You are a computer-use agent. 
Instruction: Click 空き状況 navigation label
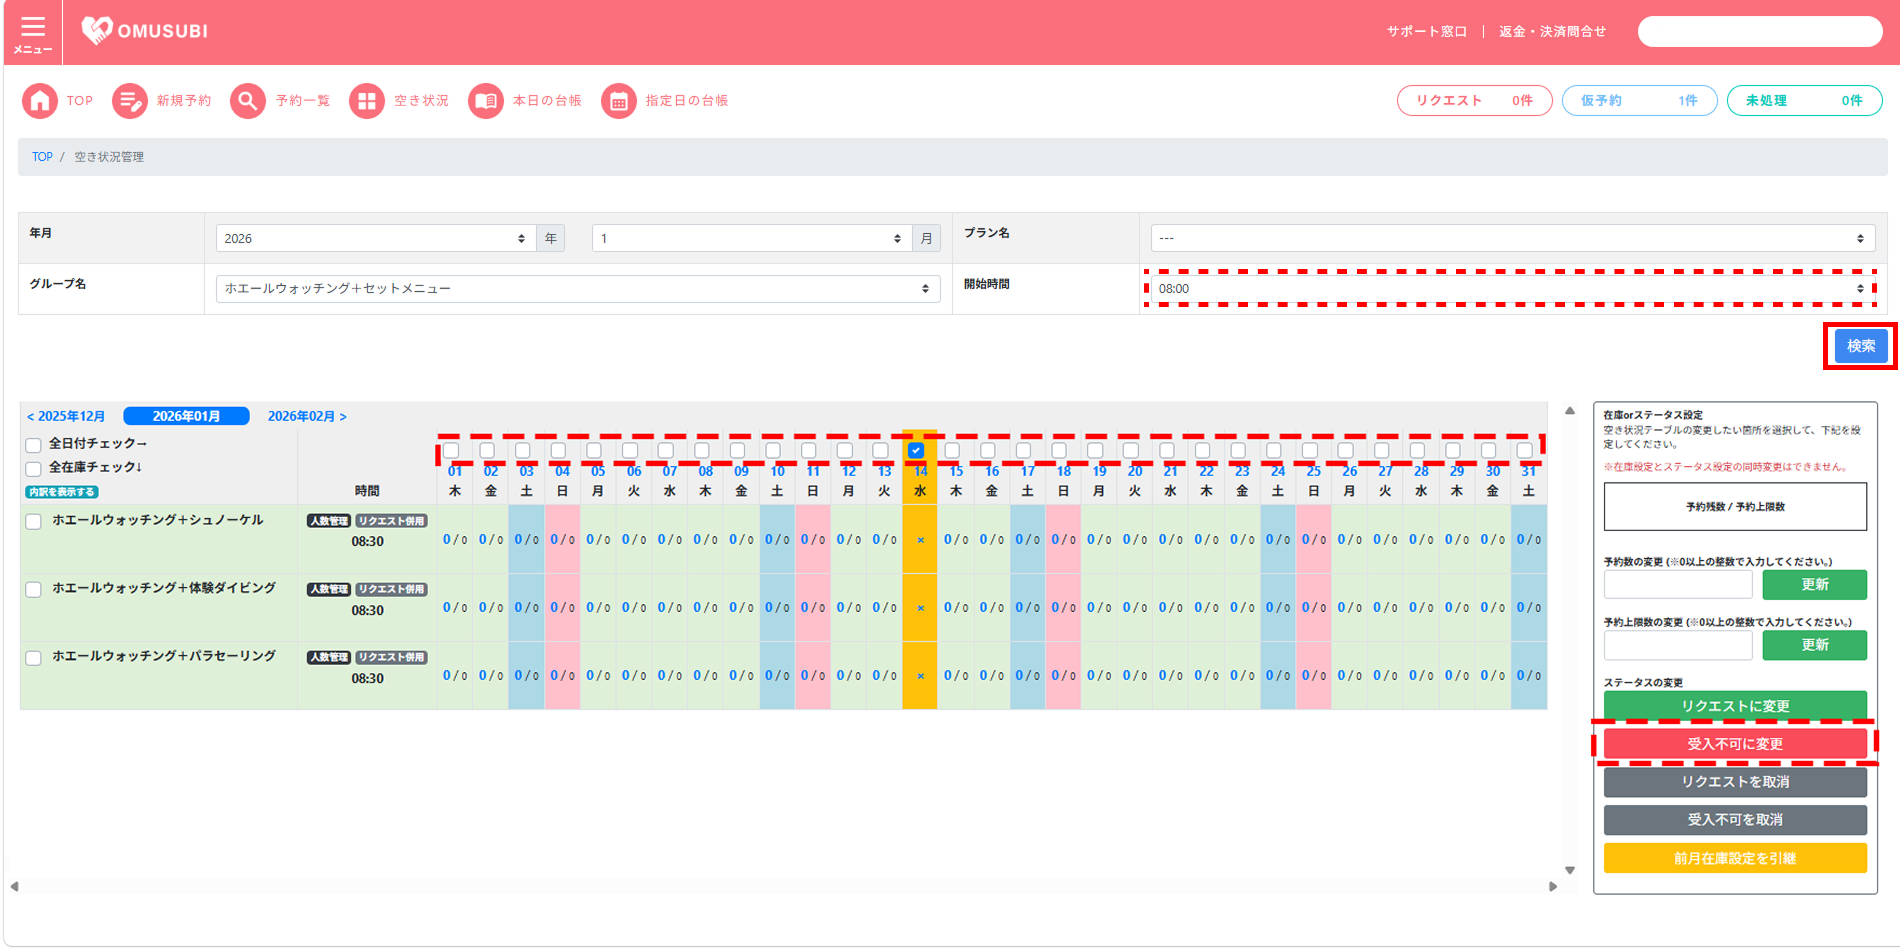[x=421, y=101]
